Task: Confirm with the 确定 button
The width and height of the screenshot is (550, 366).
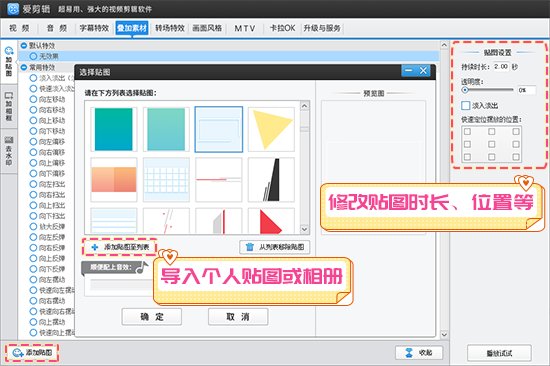Action: 152,317
